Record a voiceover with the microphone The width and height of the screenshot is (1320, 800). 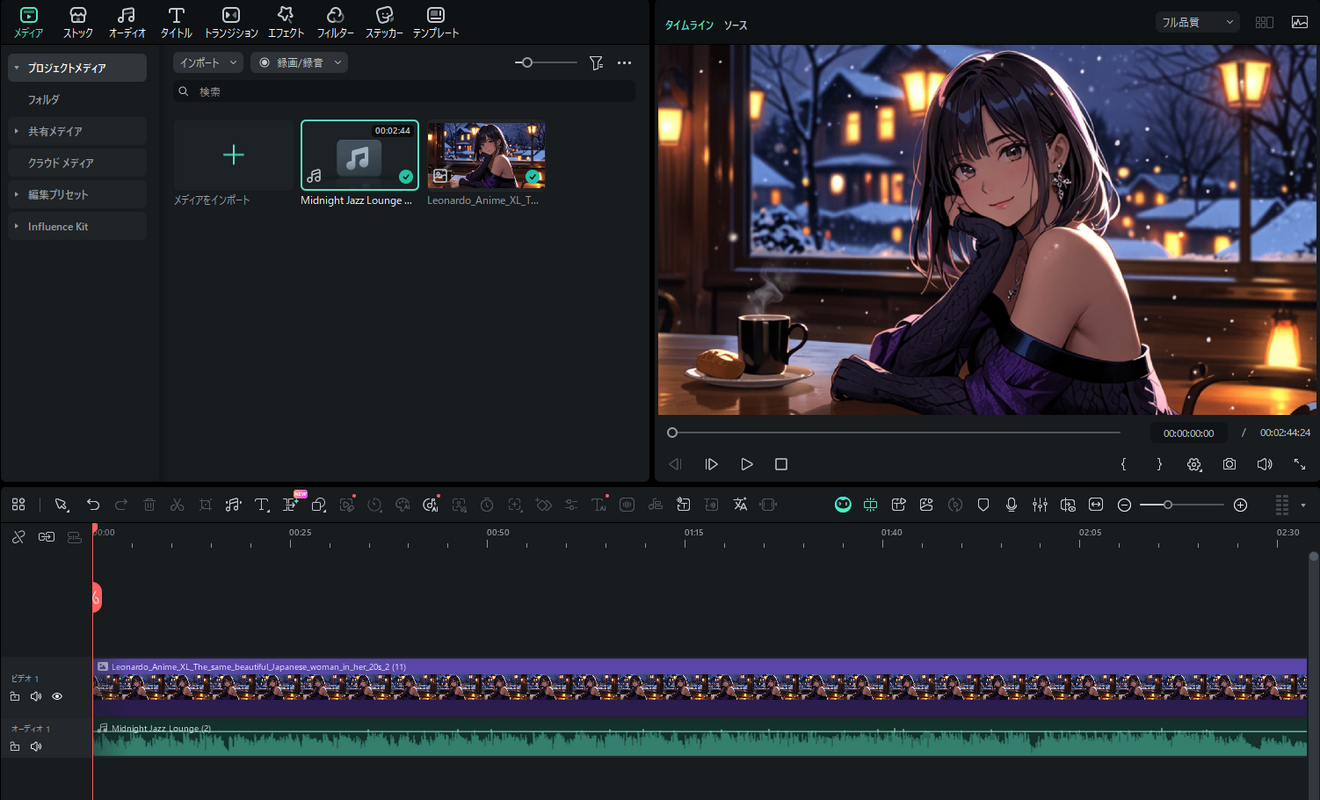click(x=1011, y=505)
